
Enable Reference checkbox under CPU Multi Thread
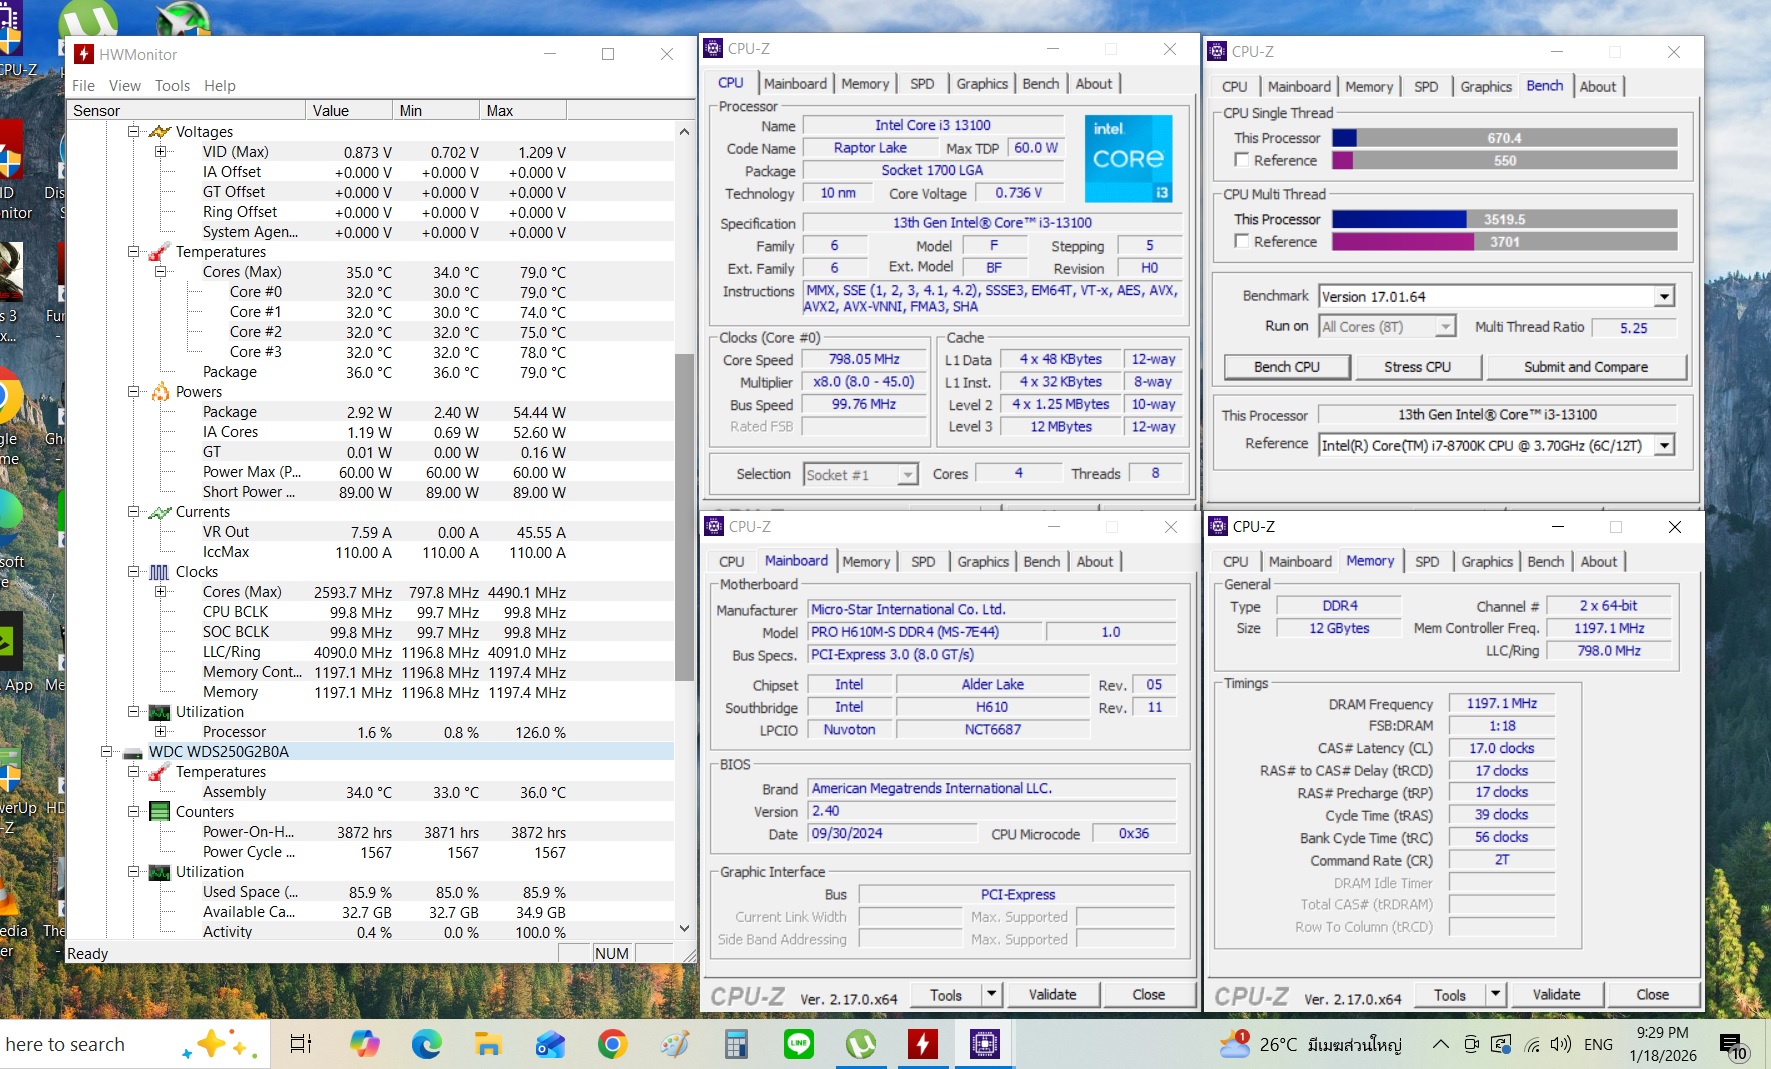(x=1241, y=241)
